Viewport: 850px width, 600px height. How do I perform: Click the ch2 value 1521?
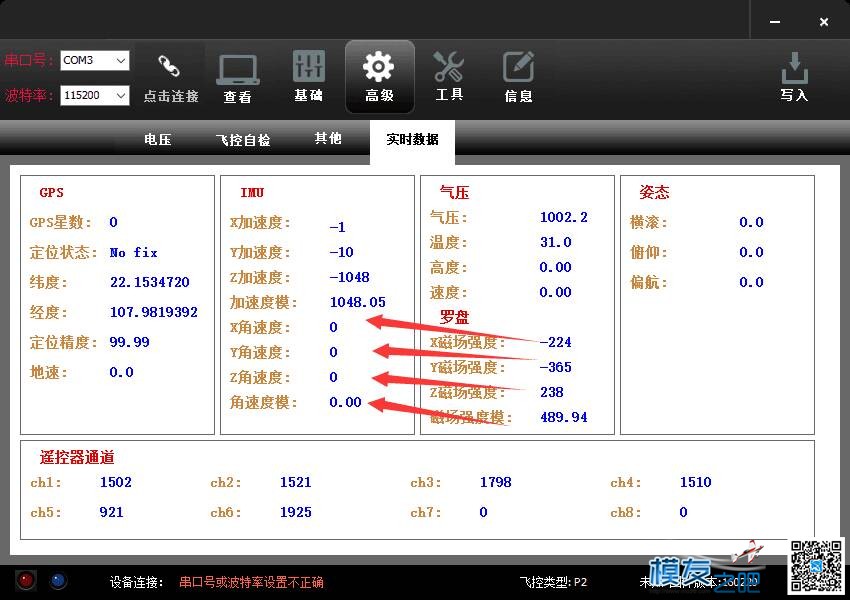click(295, 482)
